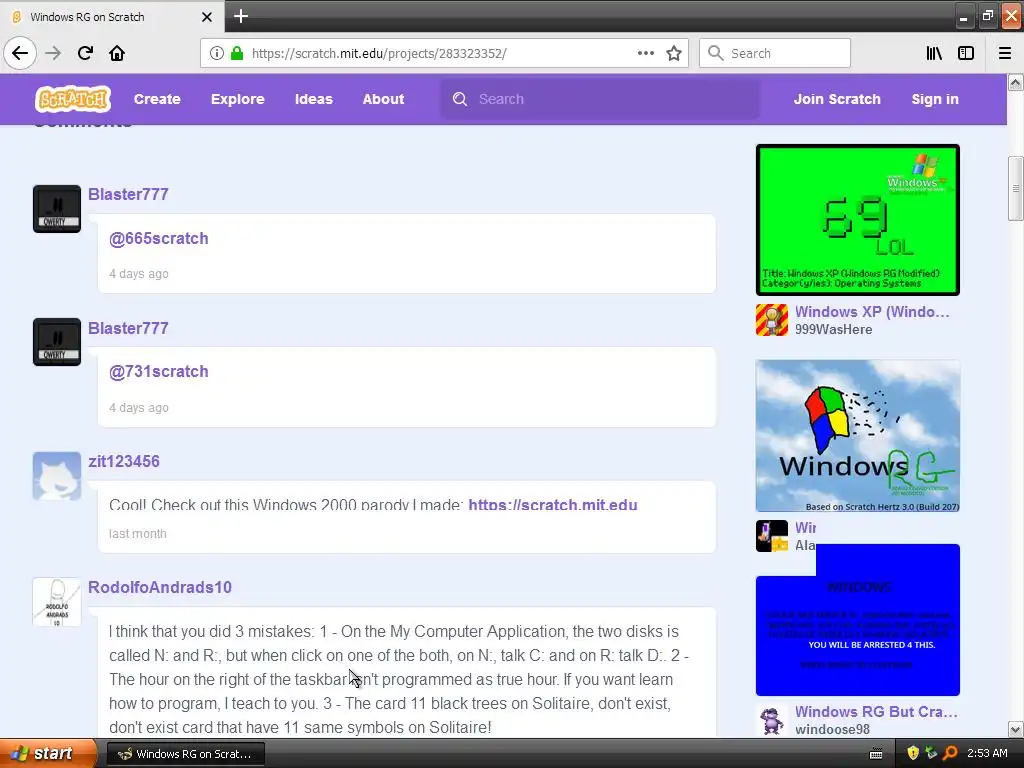The height and width of the screenshot is (768, 1024).
Task: Open the RodolfoAndrads10 username link
Action: (160, 587)
